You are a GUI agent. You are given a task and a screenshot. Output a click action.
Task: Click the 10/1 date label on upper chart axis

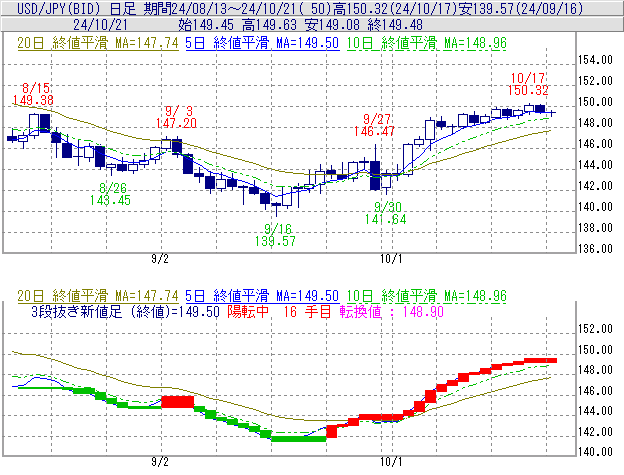[x=391, y=258]
